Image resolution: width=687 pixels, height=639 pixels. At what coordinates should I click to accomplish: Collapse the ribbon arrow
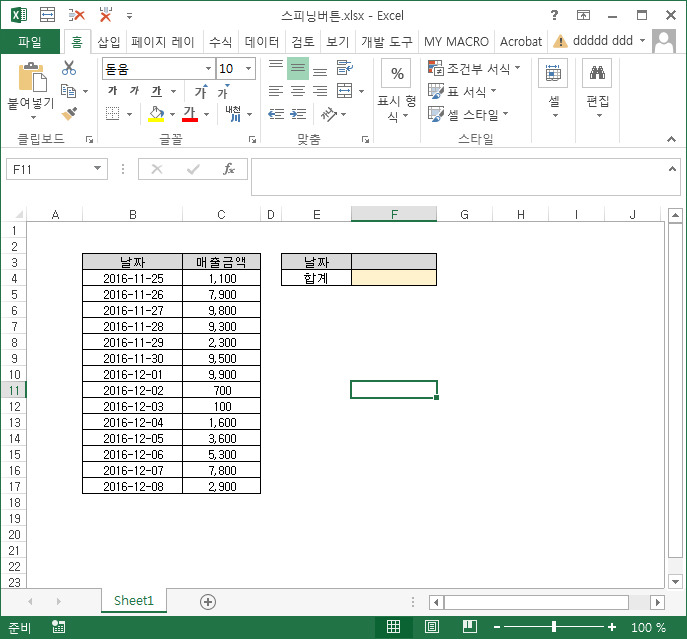(x=671, y=139)
